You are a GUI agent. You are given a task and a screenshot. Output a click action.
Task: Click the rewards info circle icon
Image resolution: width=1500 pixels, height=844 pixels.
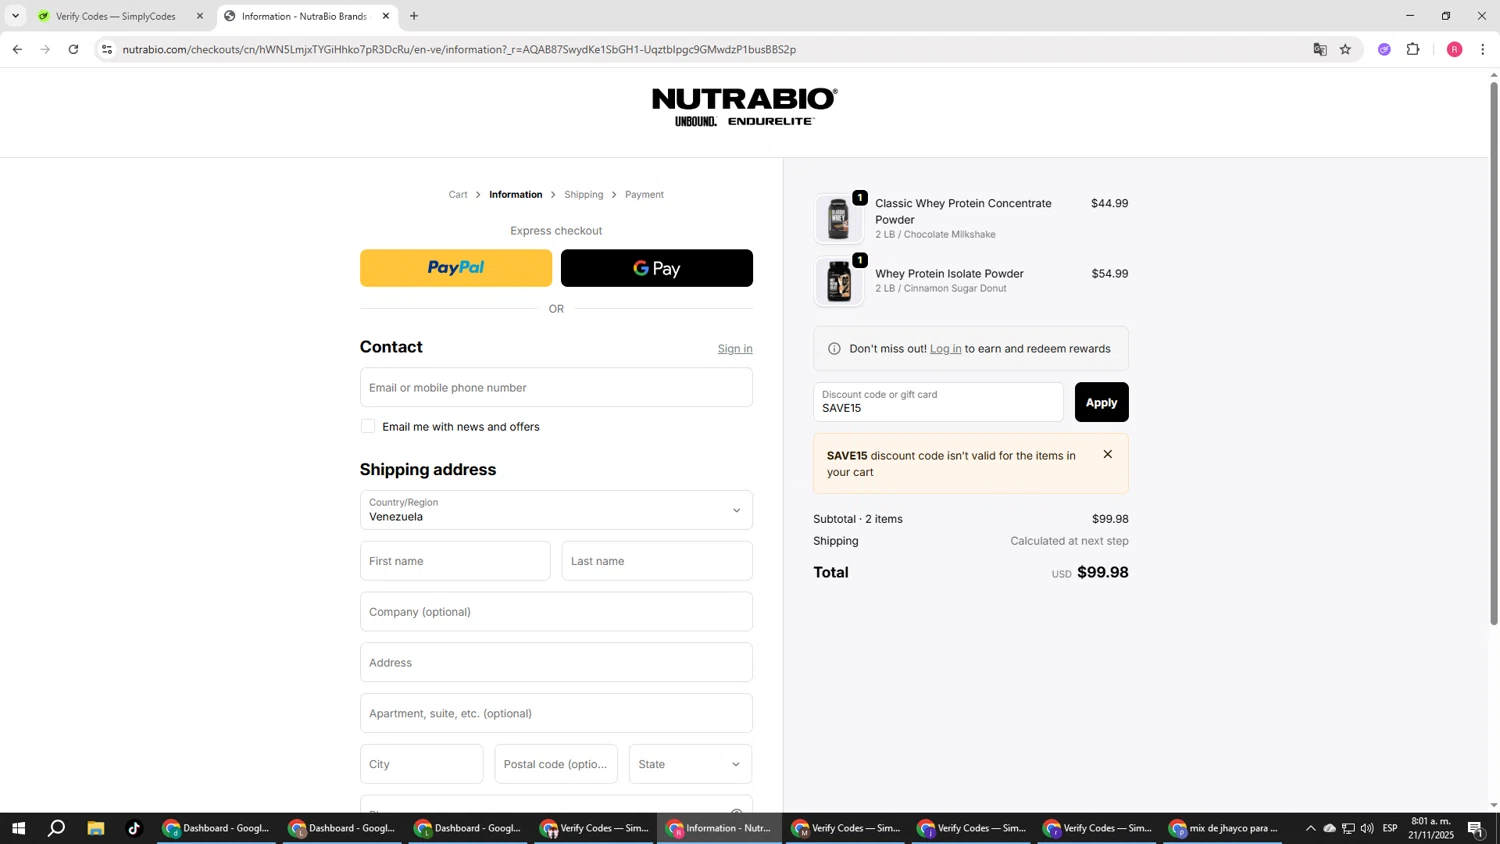click(835, 349)
